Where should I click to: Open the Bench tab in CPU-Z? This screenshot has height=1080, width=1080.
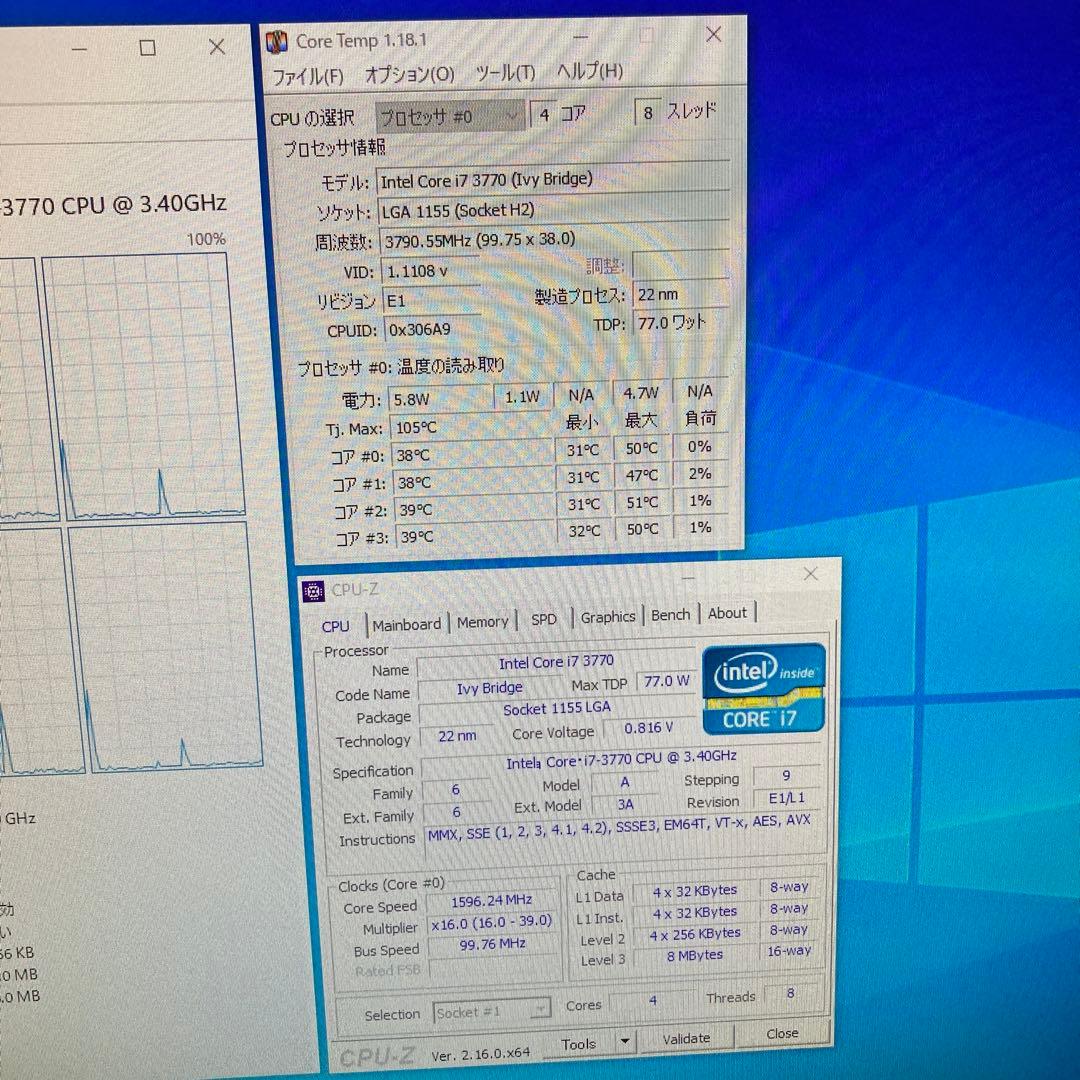(x=670, y=616)
